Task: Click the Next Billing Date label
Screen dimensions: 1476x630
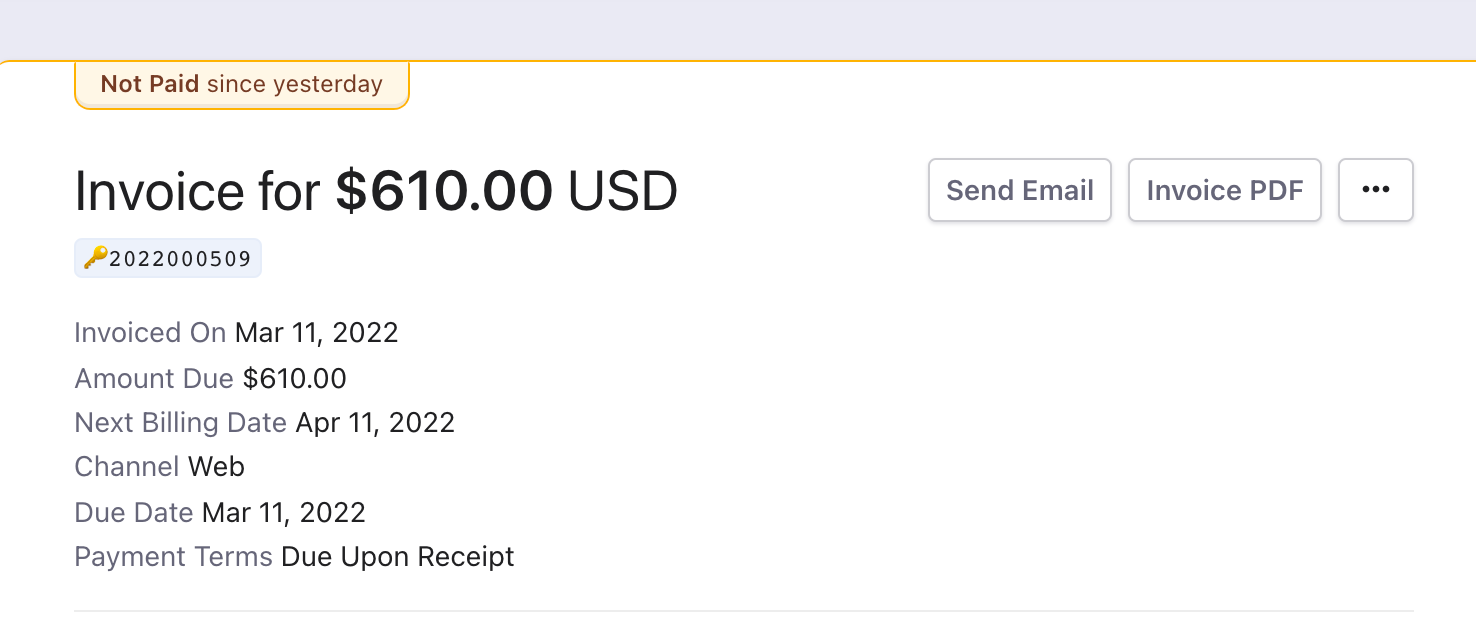Action: coord(180,423)
